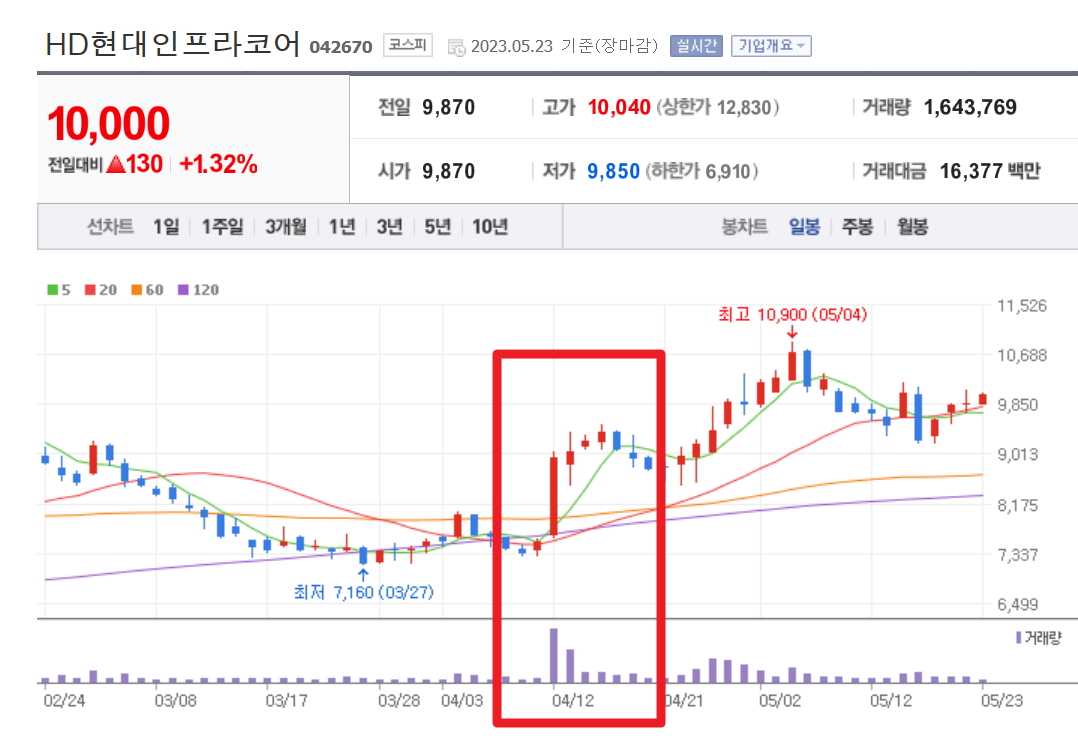Image resolution: width=1078 pixels, height=740 pixels.
Task: Click the red 20-day moving average swatch
Action: pos(90,290)
